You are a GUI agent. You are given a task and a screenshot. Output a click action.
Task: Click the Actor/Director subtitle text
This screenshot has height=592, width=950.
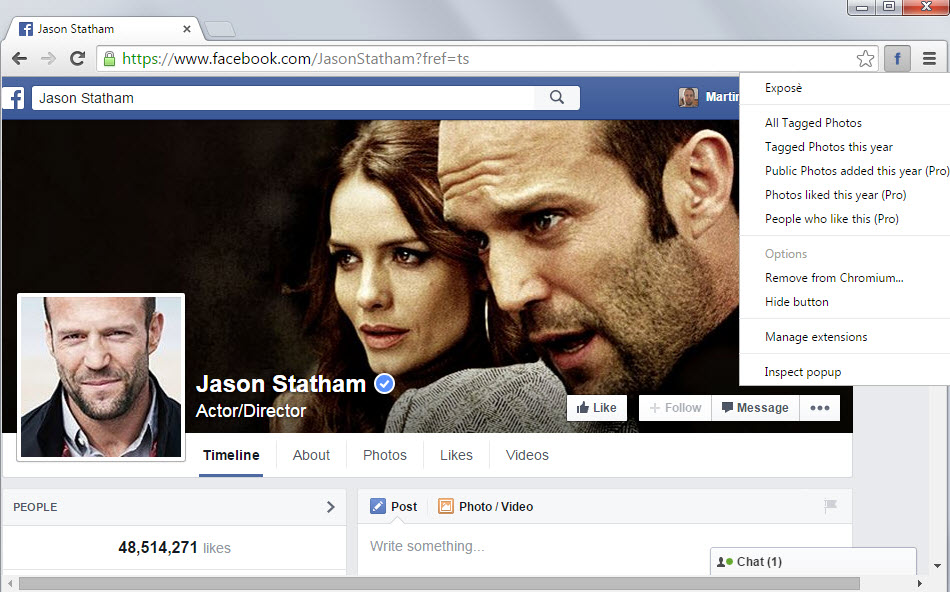[x=251, y=411]
